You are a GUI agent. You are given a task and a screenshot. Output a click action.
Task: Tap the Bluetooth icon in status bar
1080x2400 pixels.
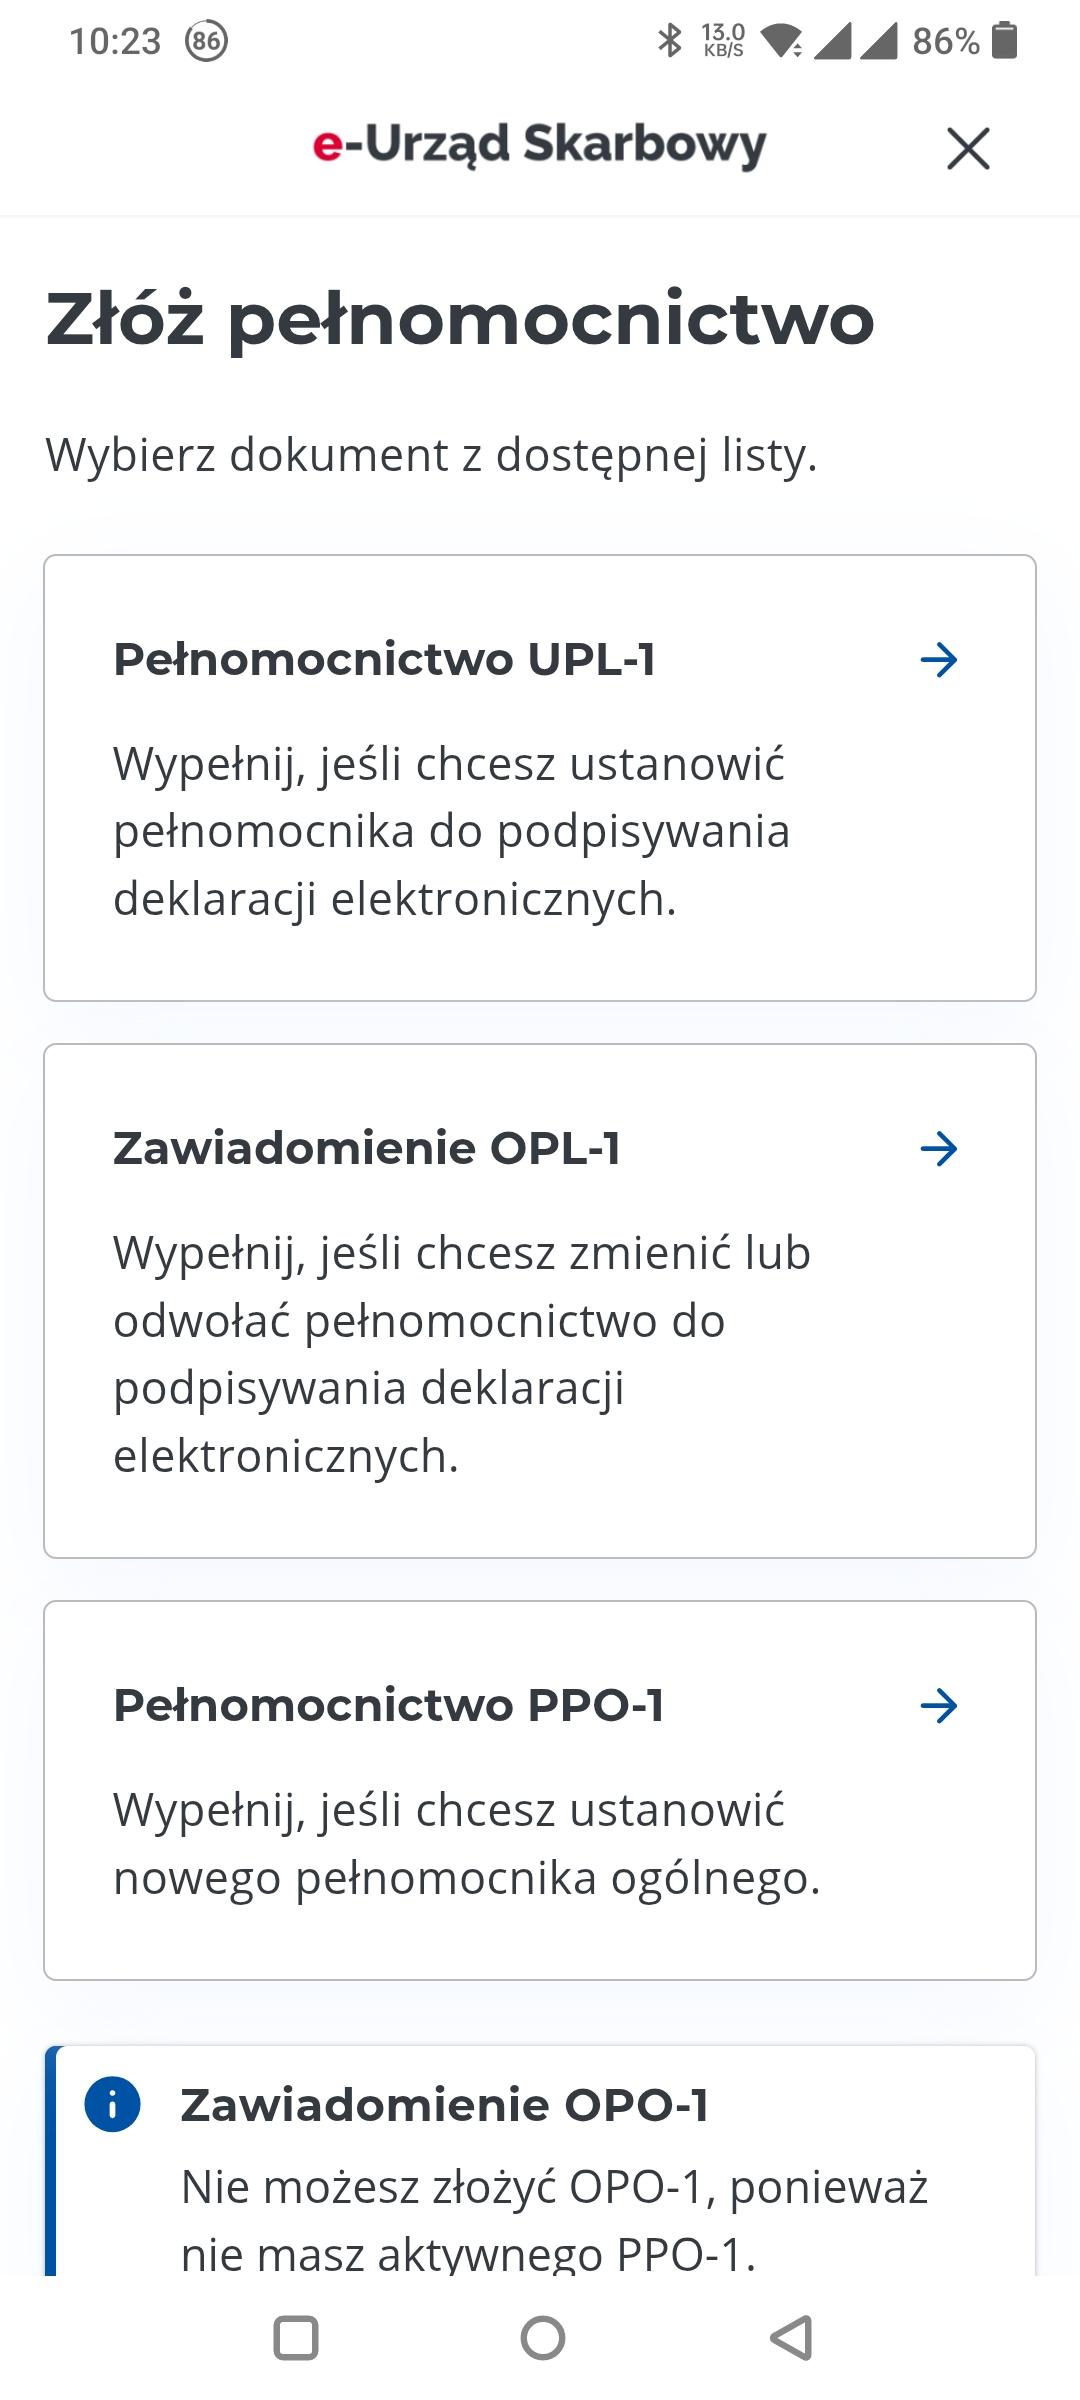click(x=669, y=41)
